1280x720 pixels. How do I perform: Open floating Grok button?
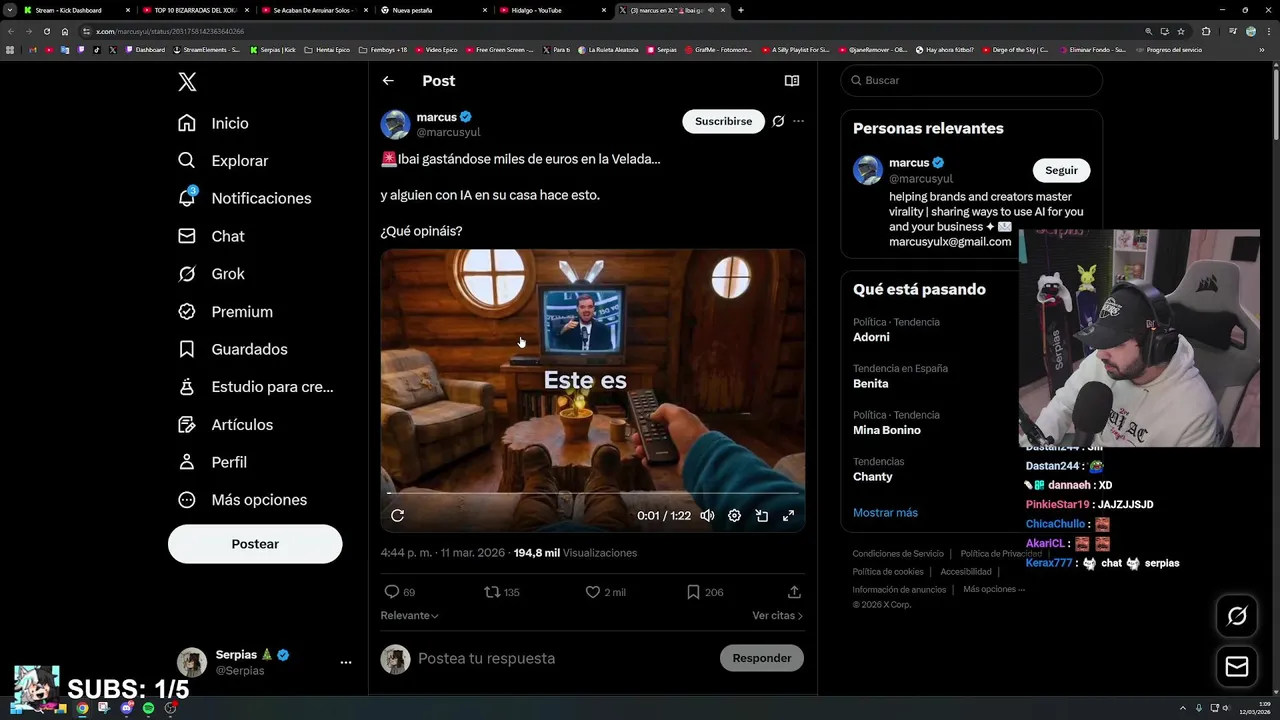click(1237, 617)
